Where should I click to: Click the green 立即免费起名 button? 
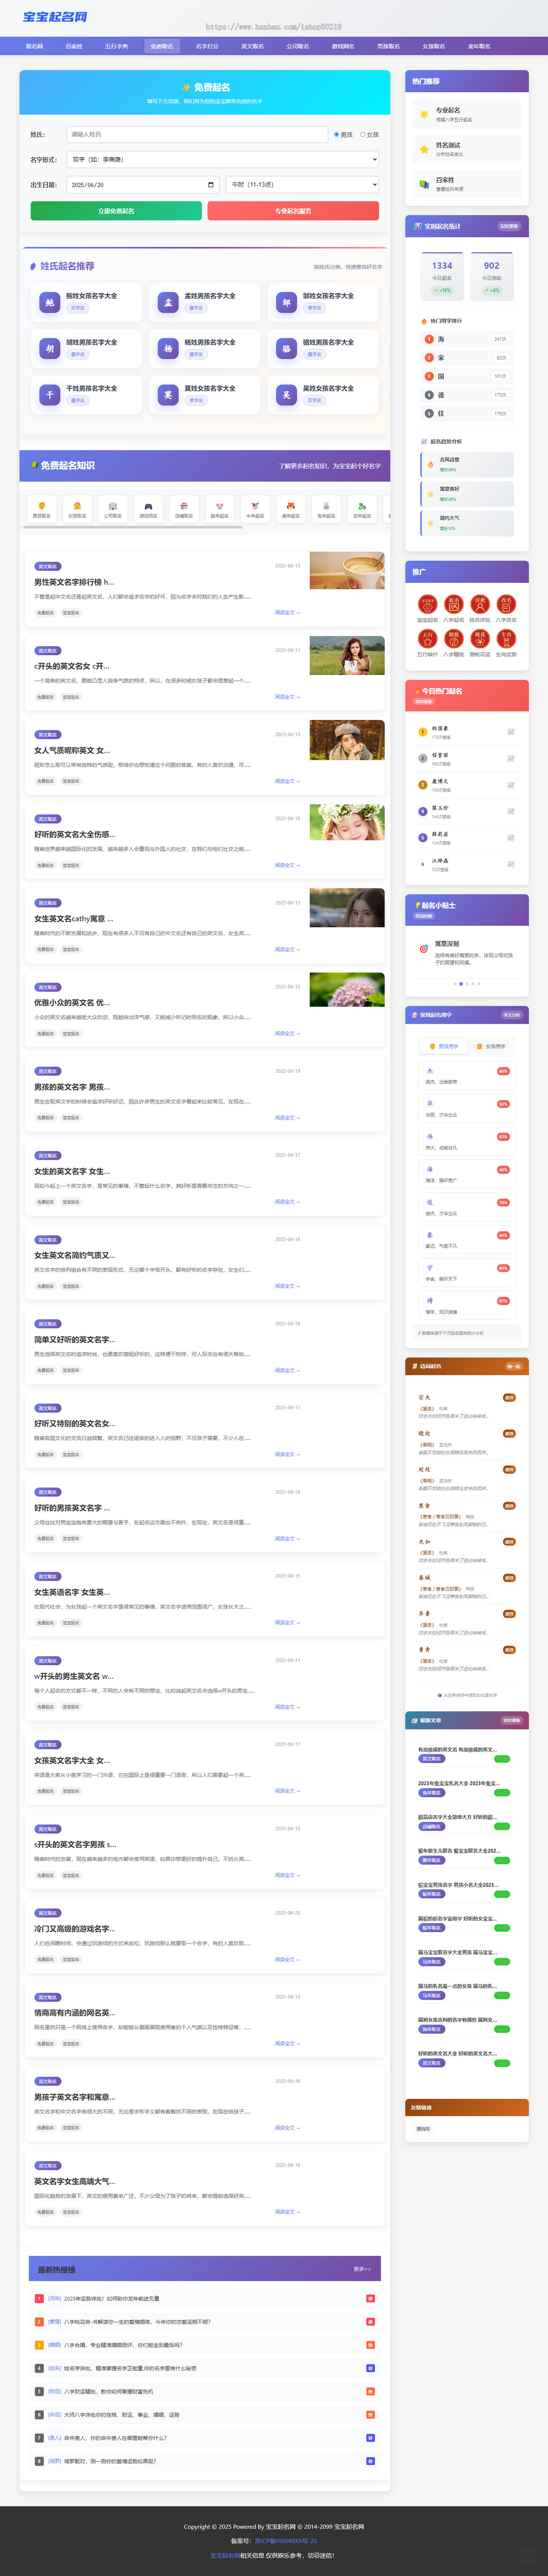click(x=116, y=211)
